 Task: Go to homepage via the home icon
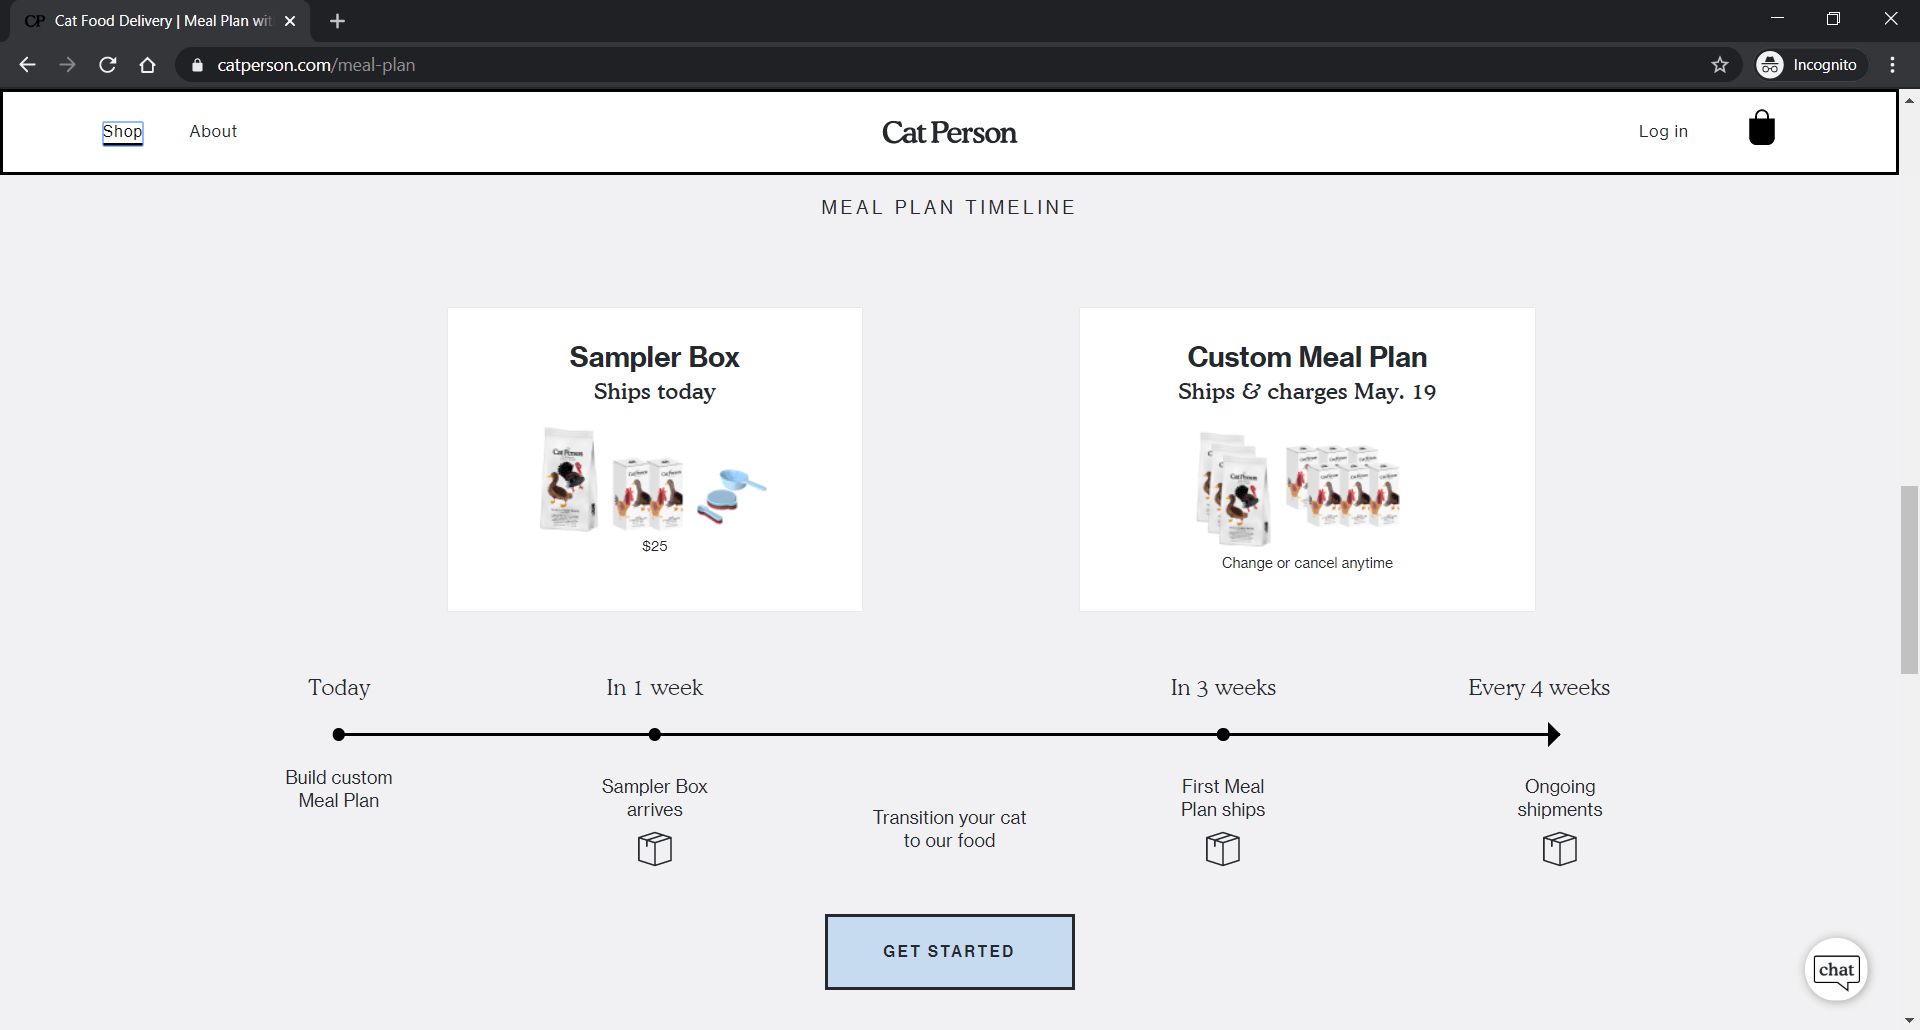147,64
